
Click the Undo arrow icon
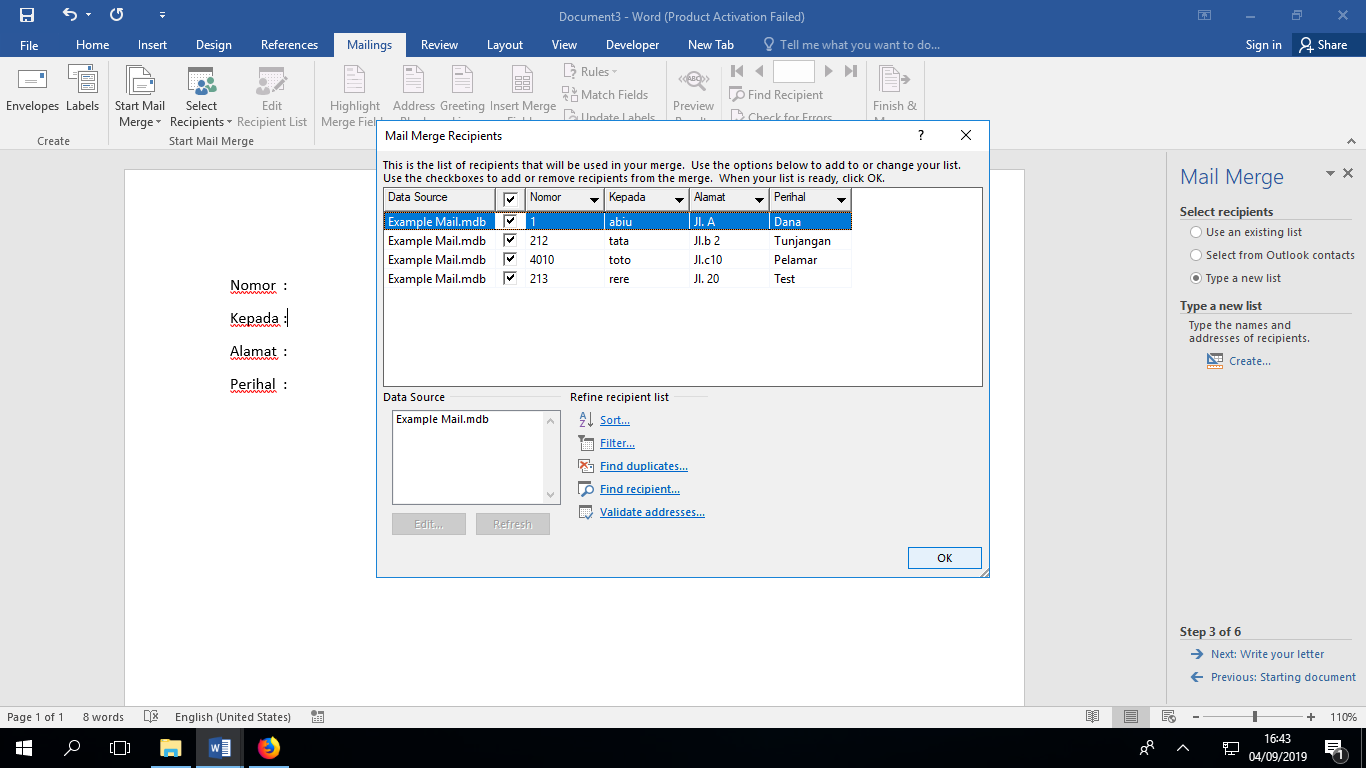click(x=69, y=15)
